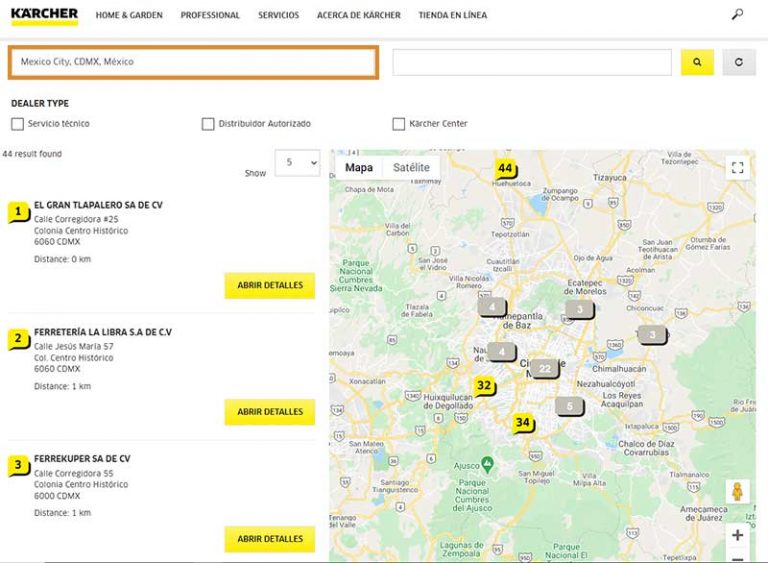Open Acerca de Kärcher menu
The height and width of the screenshot is (563, 768).
[x=359, y=15]
